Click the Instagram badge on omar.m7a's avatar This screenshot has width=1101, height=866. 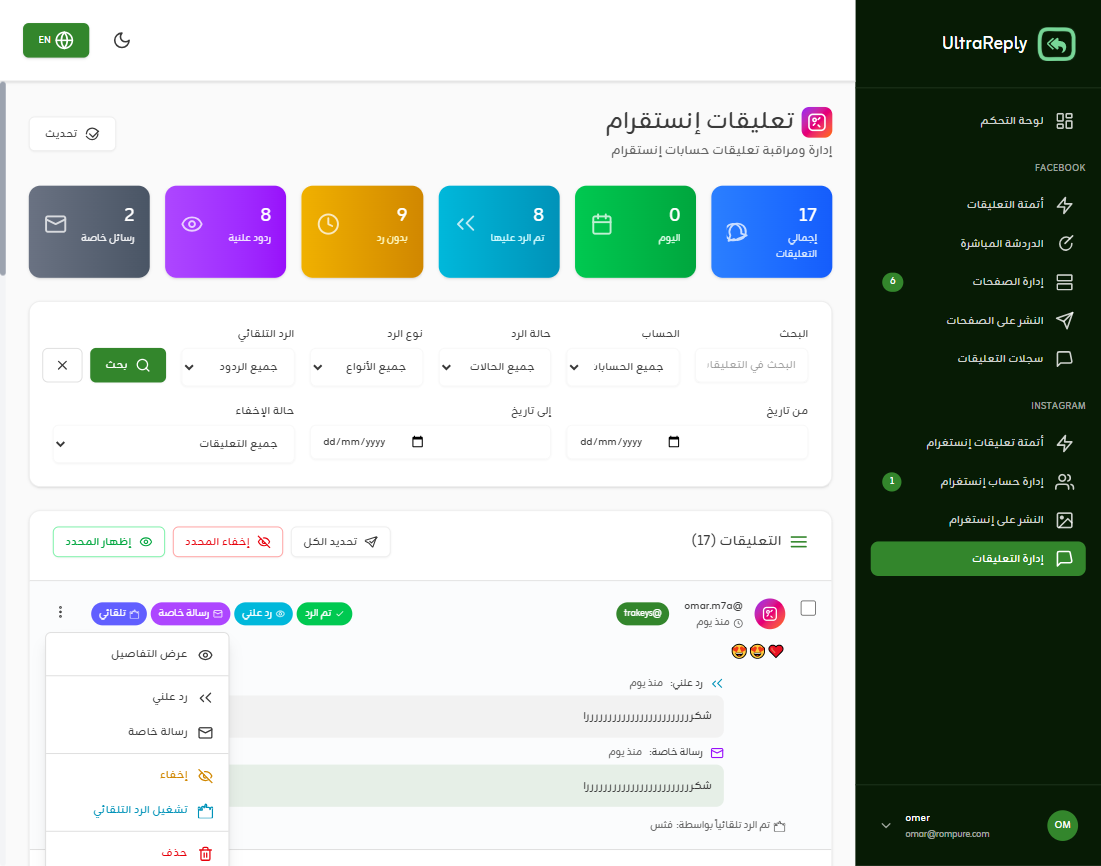[x=769, y=613]
